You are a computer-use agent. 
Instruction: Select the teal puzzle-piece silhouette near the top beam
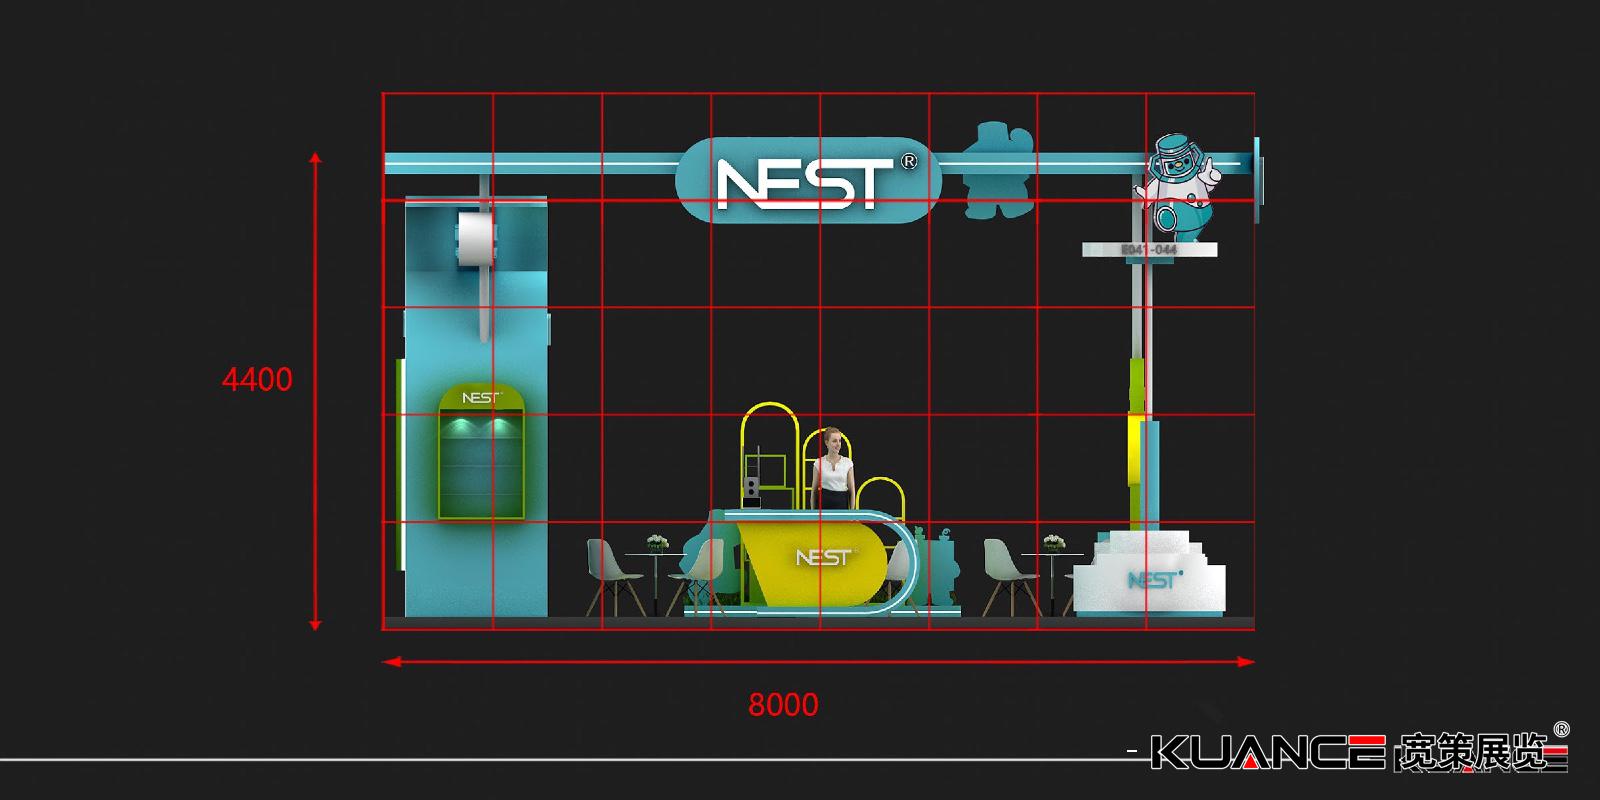coord(990,170)
